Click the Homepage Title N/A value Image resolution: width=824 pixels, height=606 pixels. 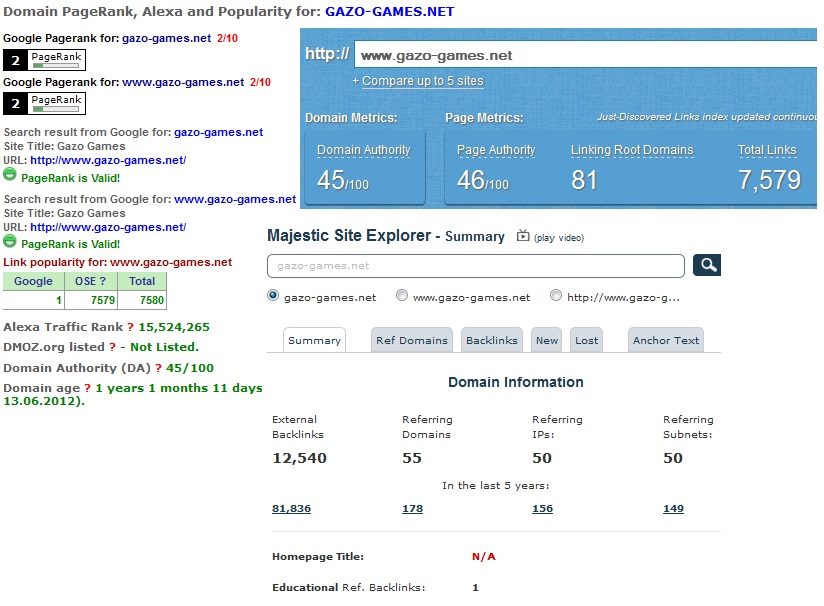483,557
